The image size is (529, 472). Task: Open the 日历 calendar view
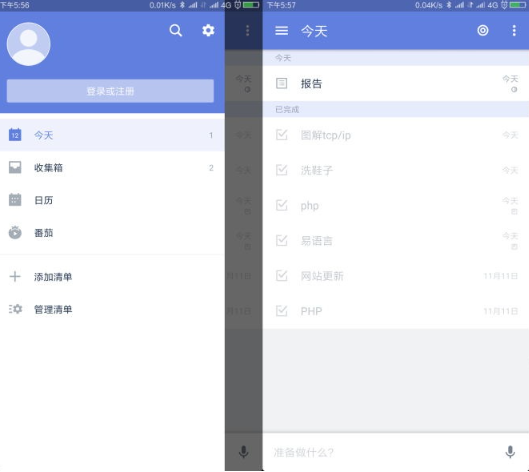coord(112,200)
